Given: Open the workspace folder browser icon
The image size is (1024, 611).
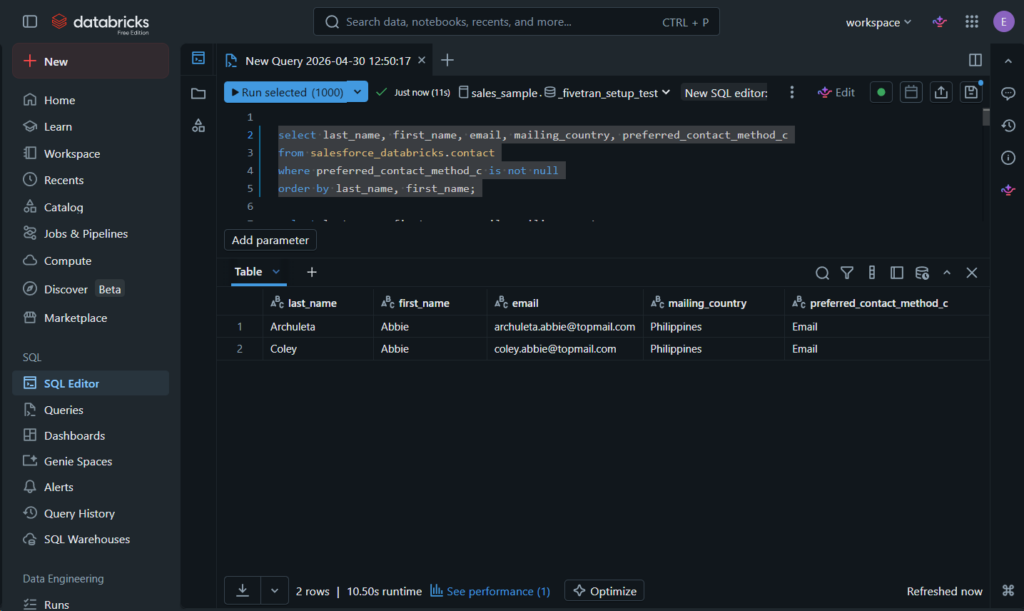Looking at the screenshot, I should 199,93.
